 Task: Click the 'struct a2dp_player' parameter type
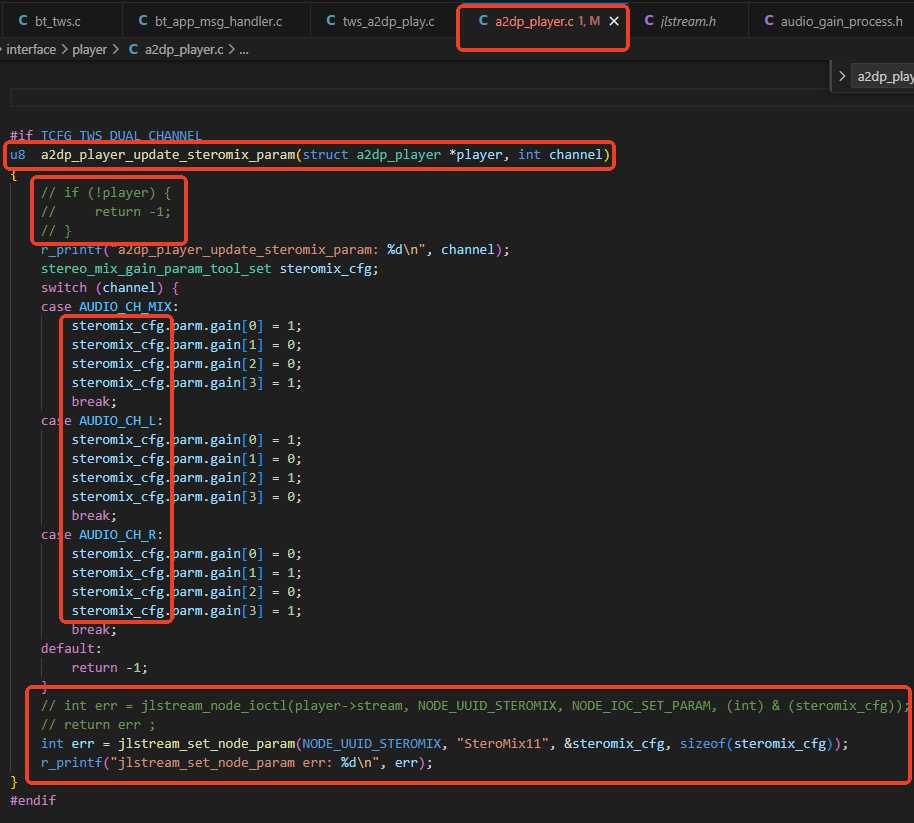[x=371, y=155]
